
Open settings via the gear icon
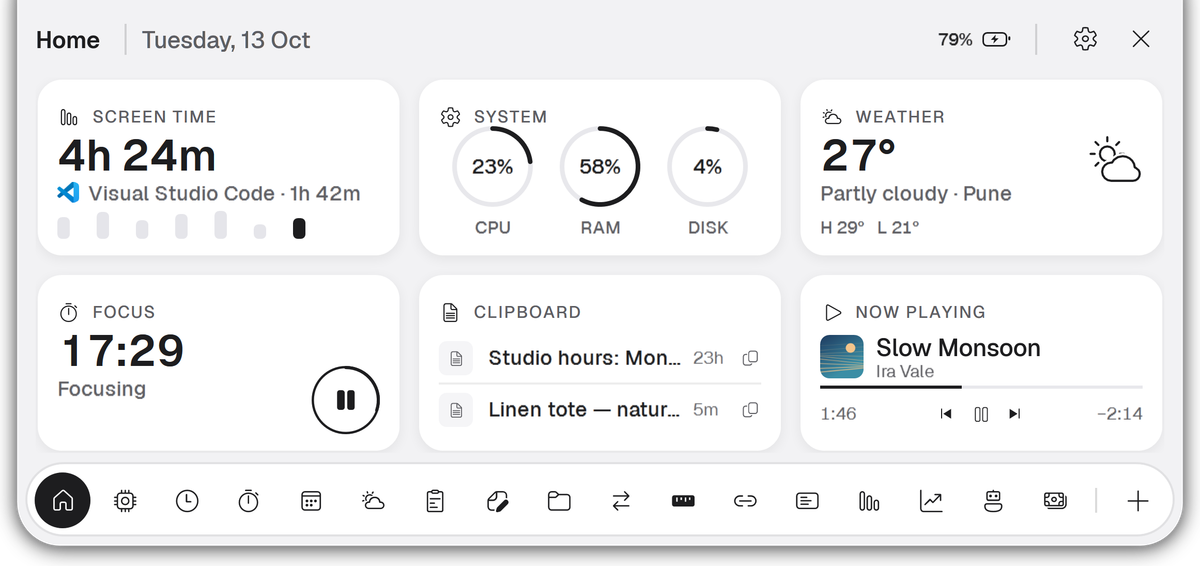tap(1085, 39)
